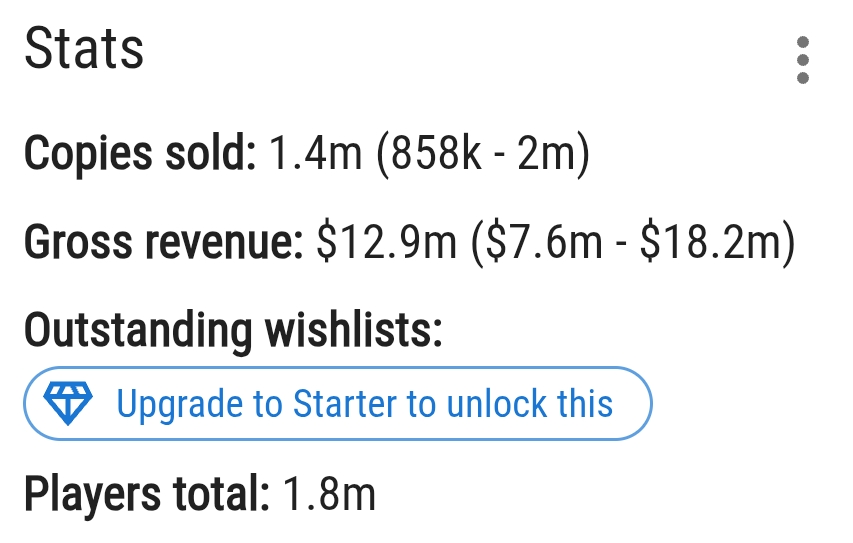Click the Copies sold label
The width and height of the screenshot is (853, 543).
point(140,155)
